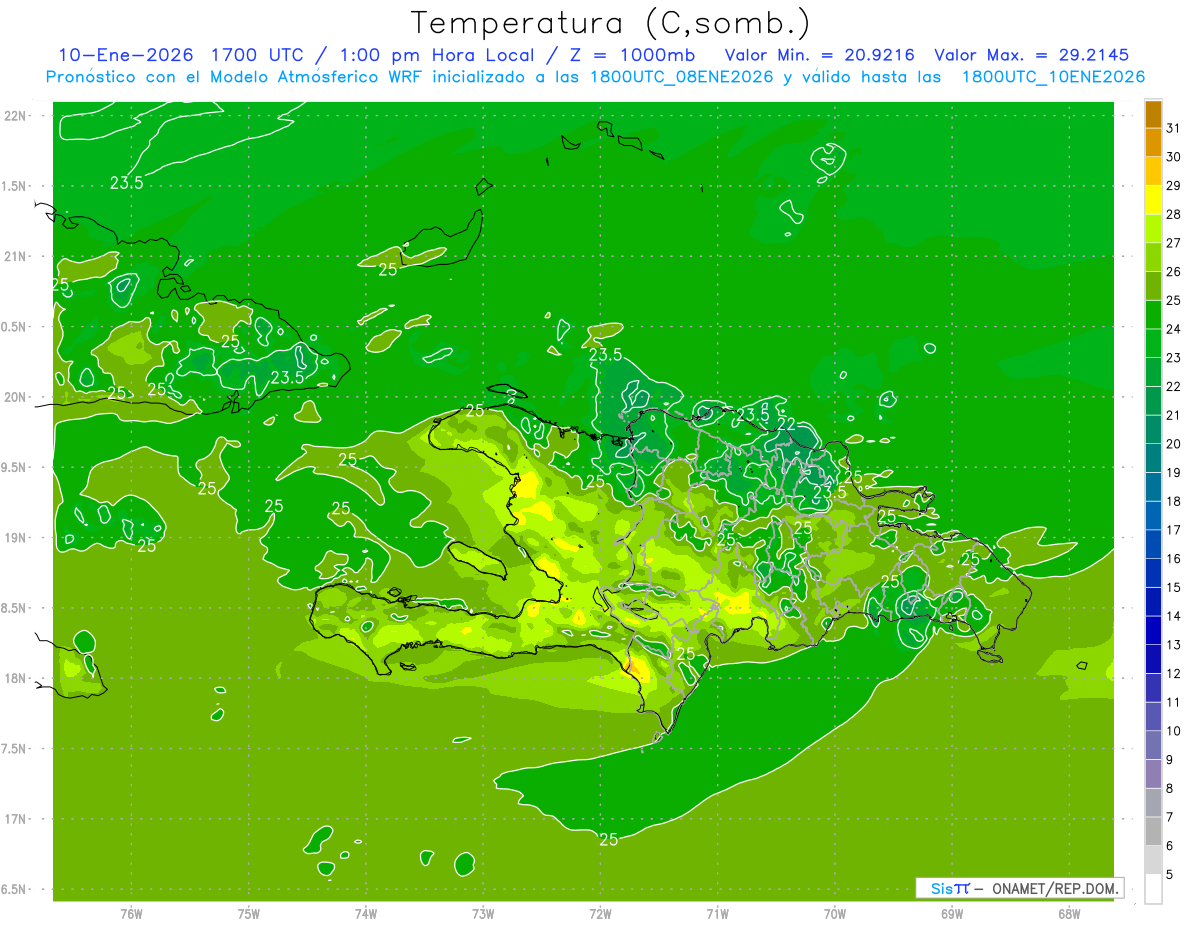Click the Valor Min. = 20.9216 text
Viewport: 1200px width, 927px height.
pyautogui.click(x=819, y=55)
